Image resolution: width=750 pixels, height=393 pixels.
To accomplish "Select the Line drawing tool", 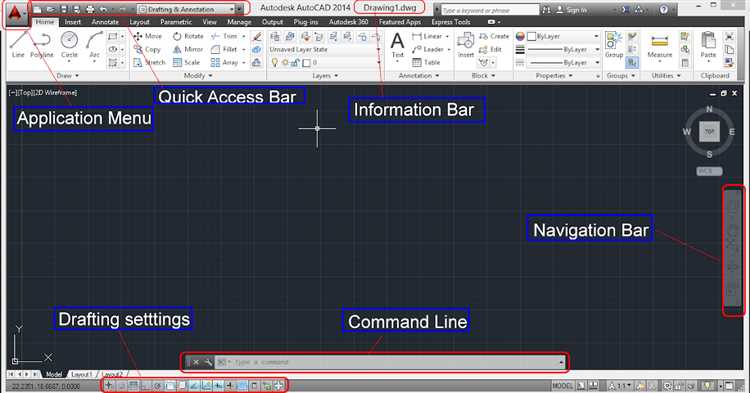I will tap(18, 45).
